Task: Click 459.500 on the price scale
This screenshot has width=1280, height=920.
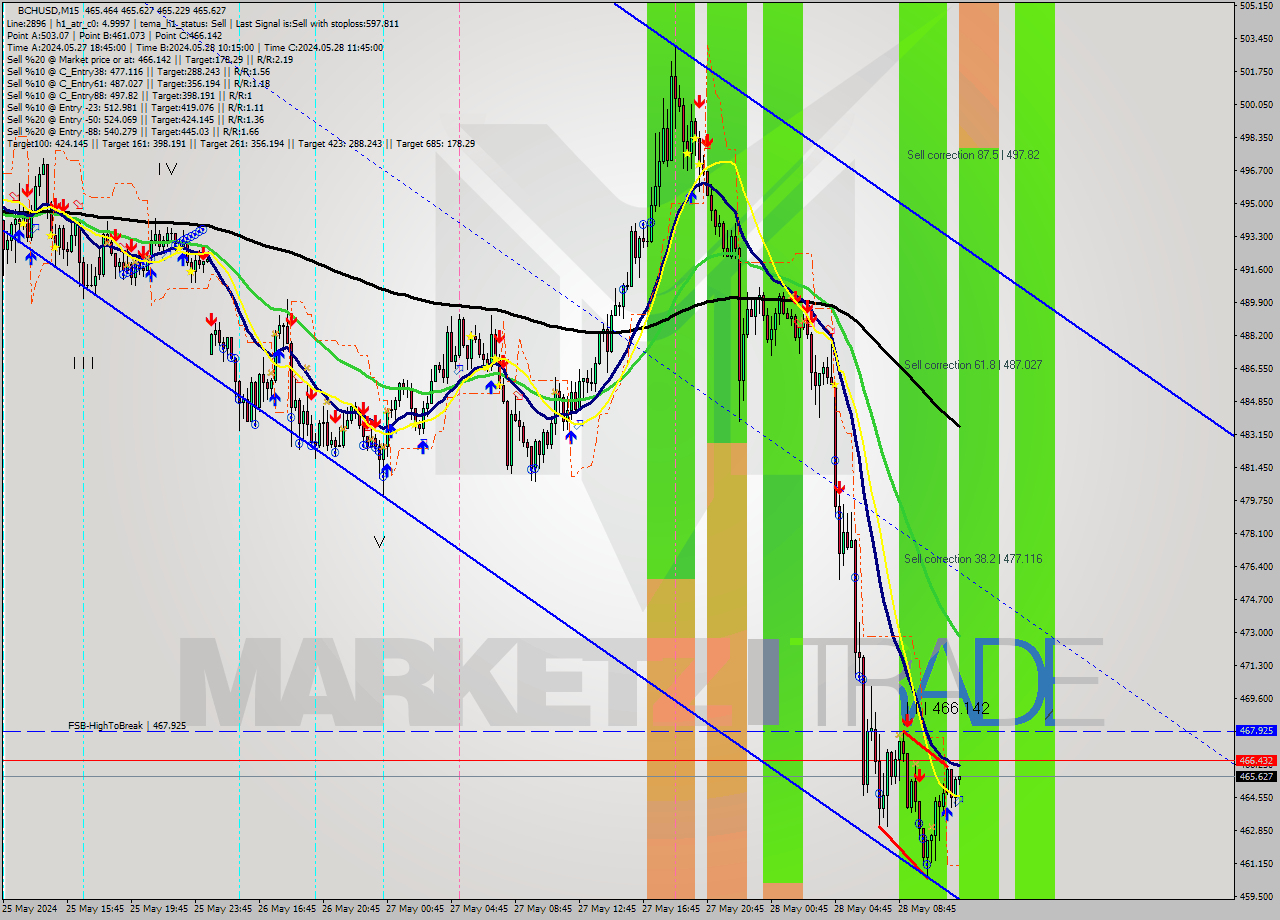Action: coord(1255,897)
